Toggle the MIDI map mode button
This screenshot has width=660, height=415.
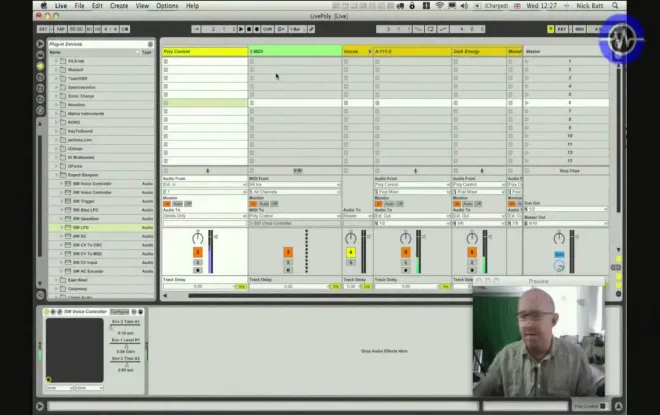(x=579, y=29)
